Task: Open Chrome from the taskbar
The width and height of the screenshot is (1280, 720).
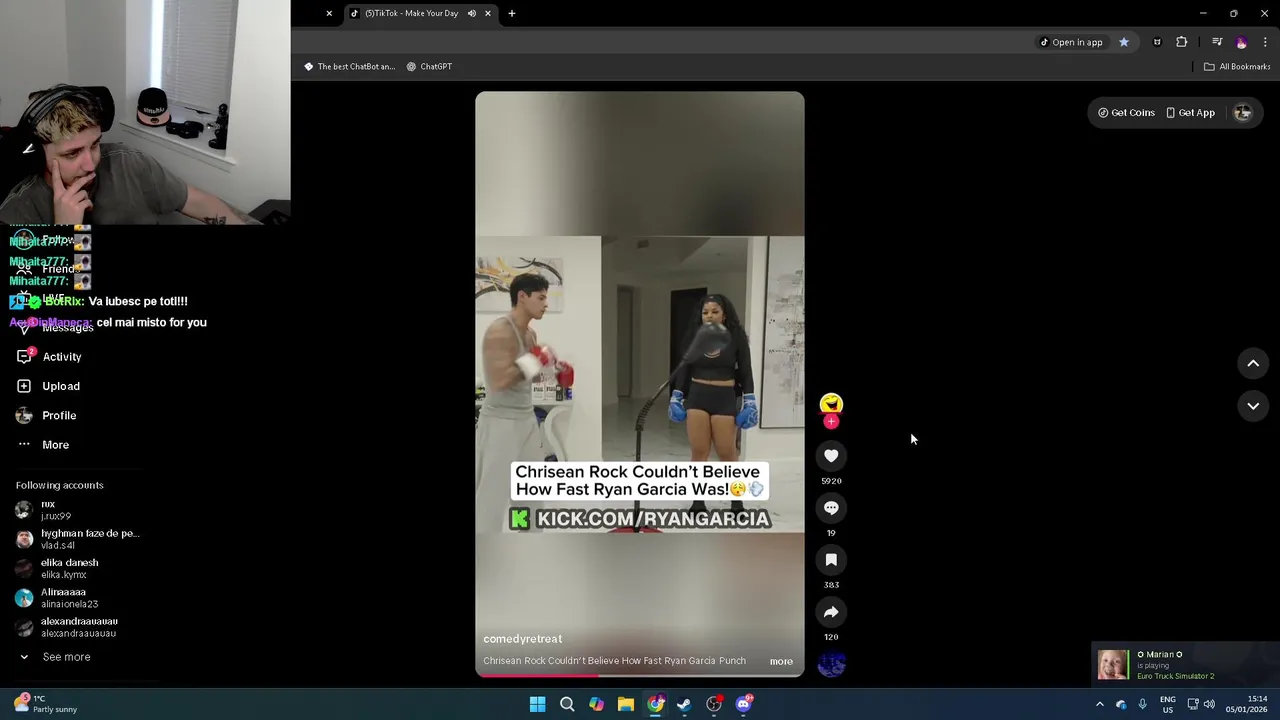Action: point(655,704)
